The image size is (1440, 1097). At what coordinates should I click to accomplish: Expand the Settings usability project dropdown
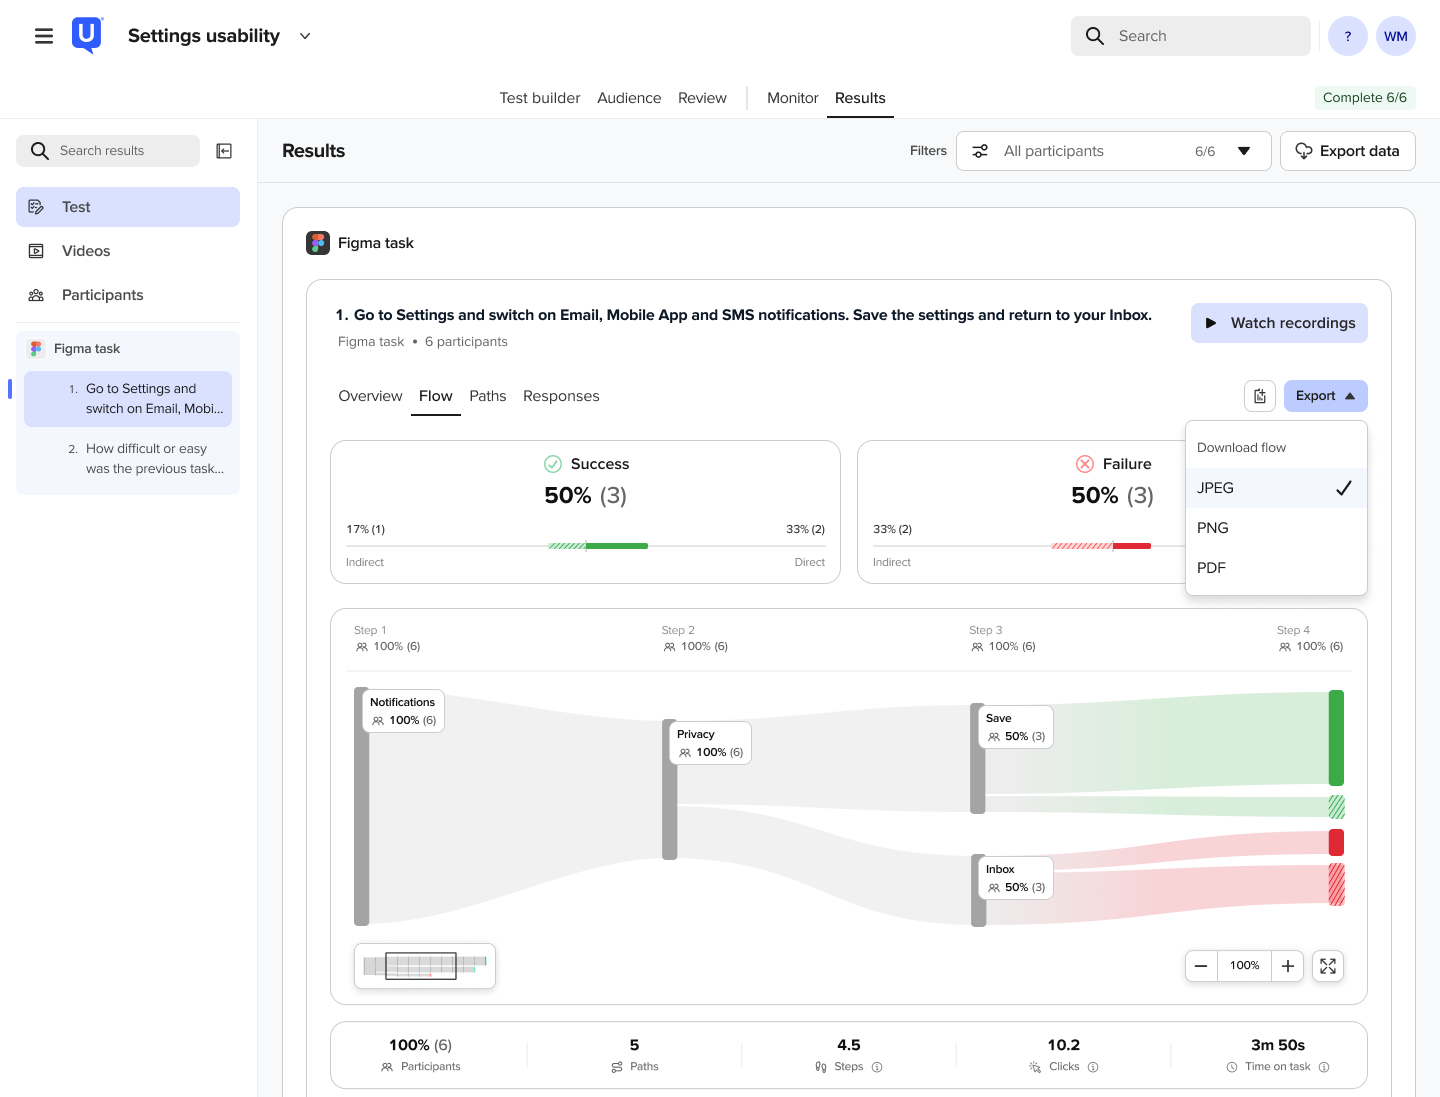[305, 36]
